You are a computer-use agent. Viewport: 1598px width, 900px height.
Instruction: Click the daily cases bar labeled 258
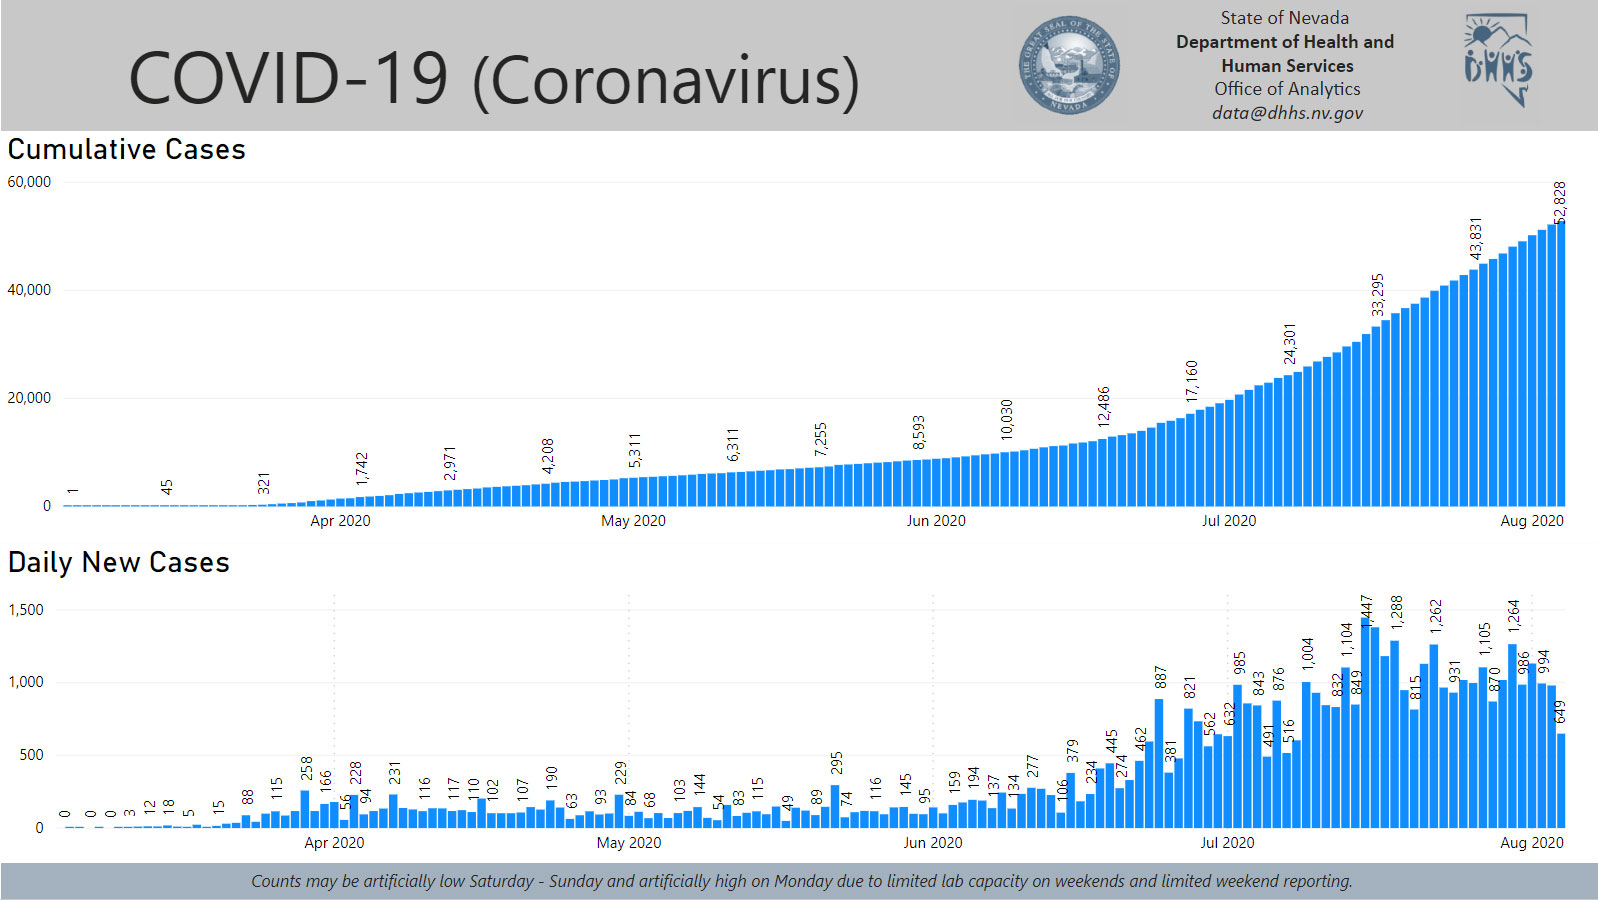coord(305,809)
